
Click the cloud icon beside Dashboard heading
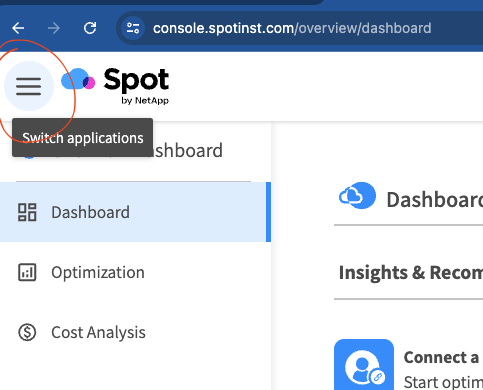point(357,196)
